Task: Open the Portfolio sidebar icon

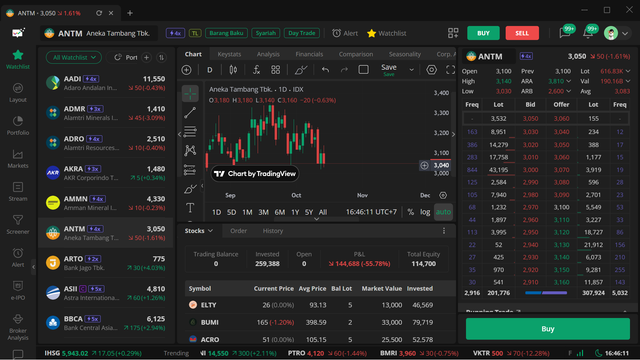Action: click(18, 126)
